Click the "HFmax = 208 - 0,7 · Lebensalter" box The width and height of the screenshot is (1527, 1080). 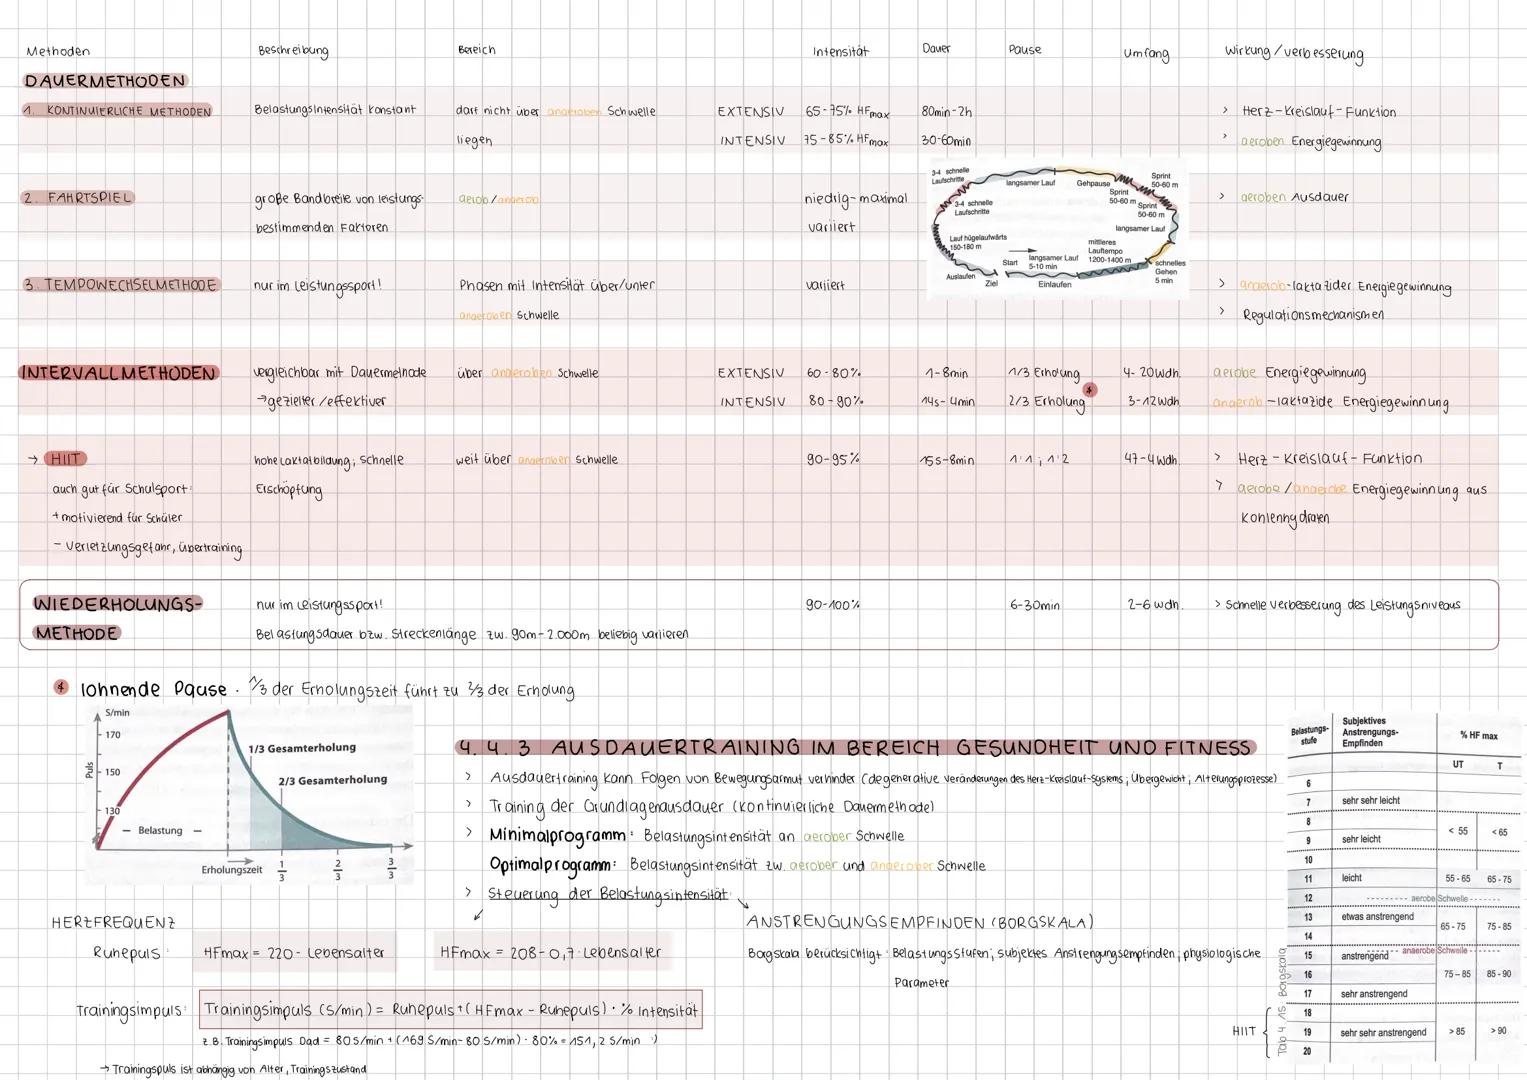coord(551,952)
